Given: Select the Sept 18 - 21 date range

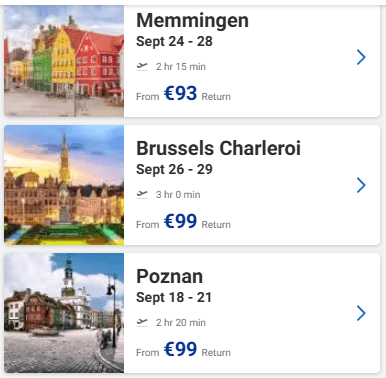Looking at the screenshot, I should (174, 298).
